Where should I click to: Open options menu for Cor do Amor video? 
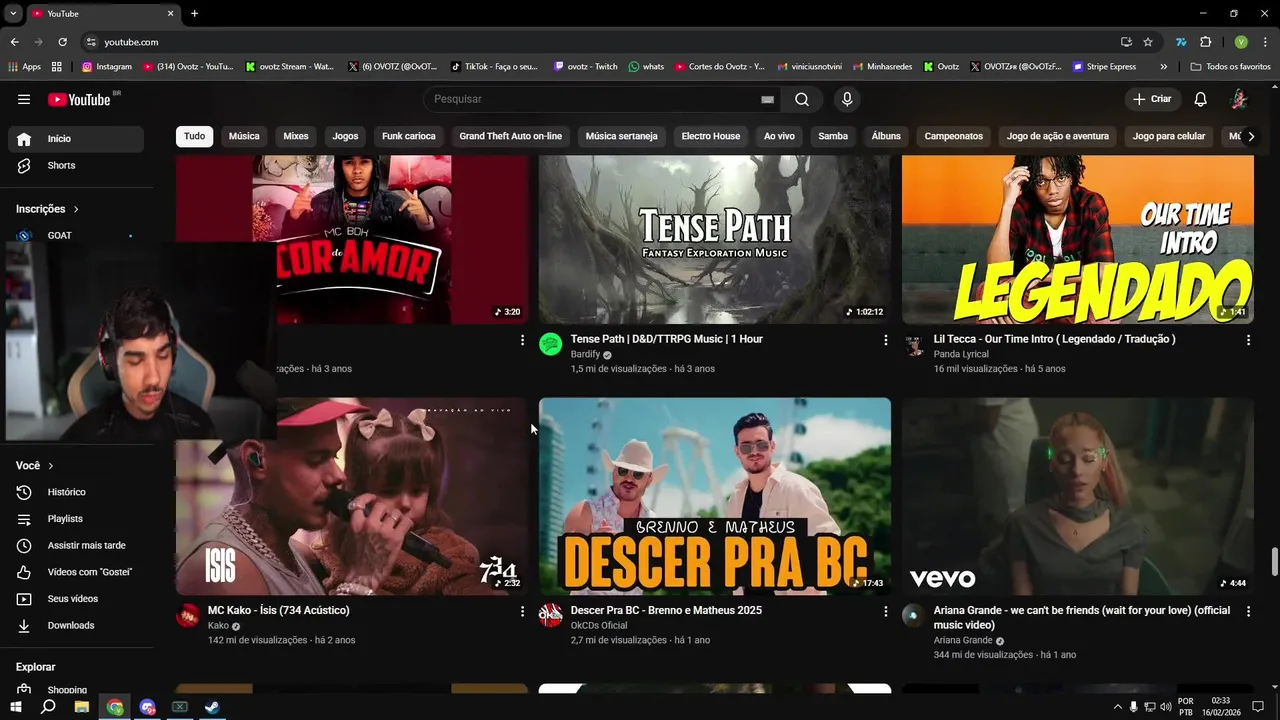click(x=522, y=340)
